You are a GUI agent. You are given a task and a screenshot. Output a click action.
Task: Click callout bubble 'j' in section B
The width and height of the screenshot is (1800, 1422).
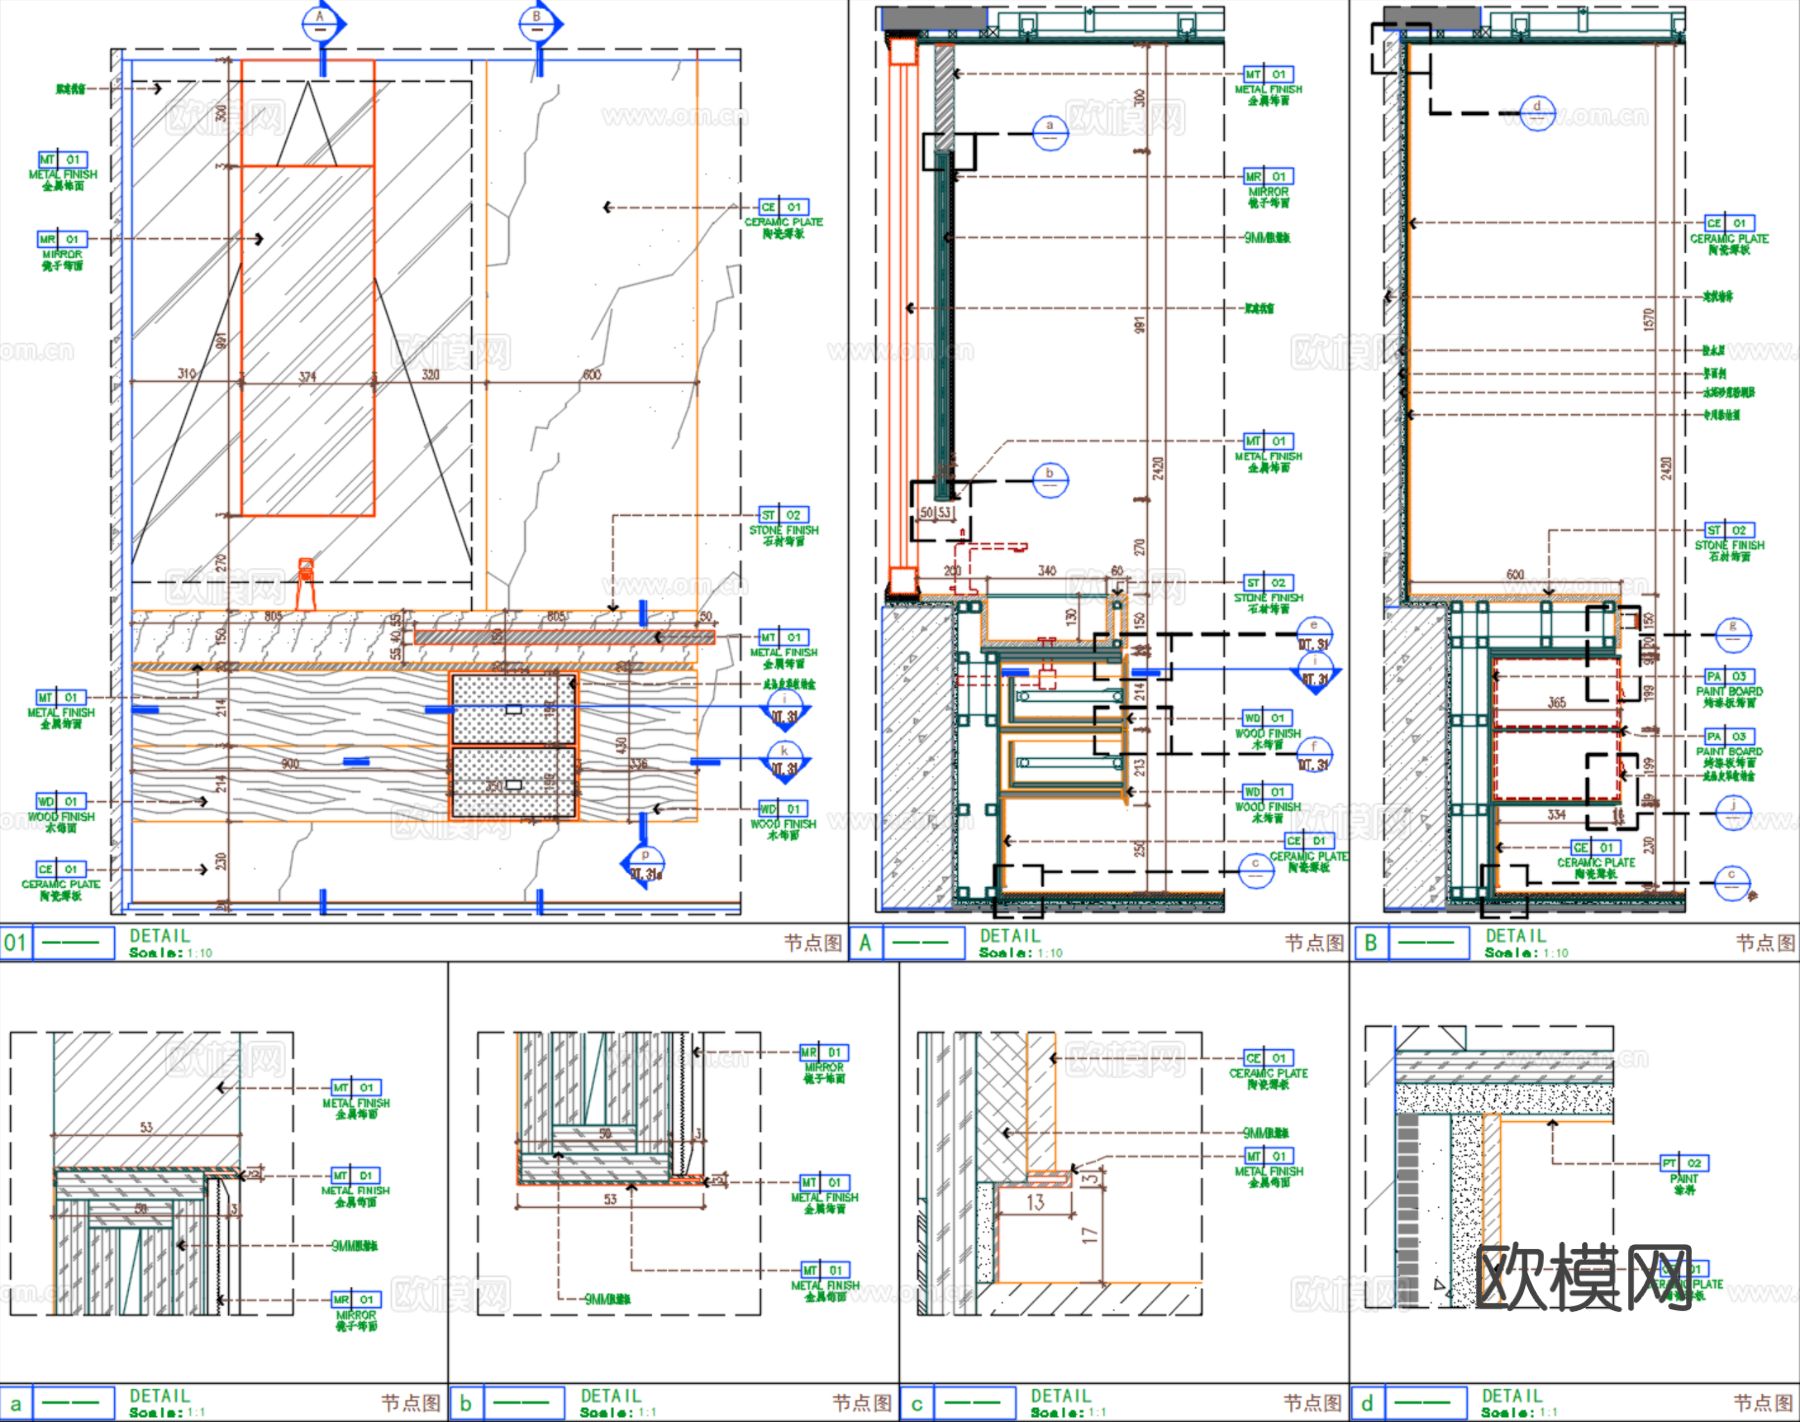coord(1733,811)
